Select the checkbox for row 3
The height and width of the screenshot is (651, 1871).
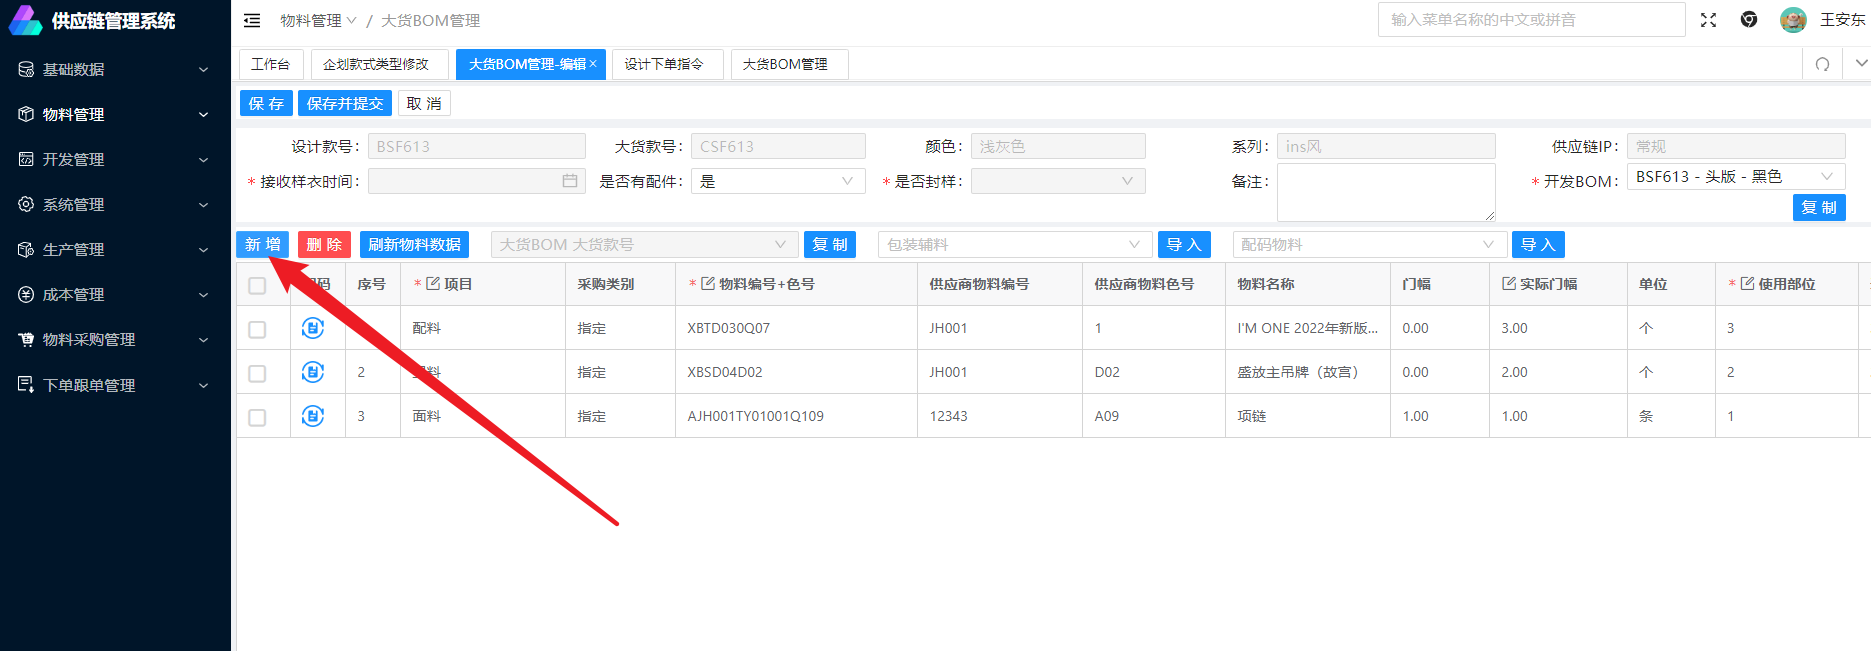[257, 418]
